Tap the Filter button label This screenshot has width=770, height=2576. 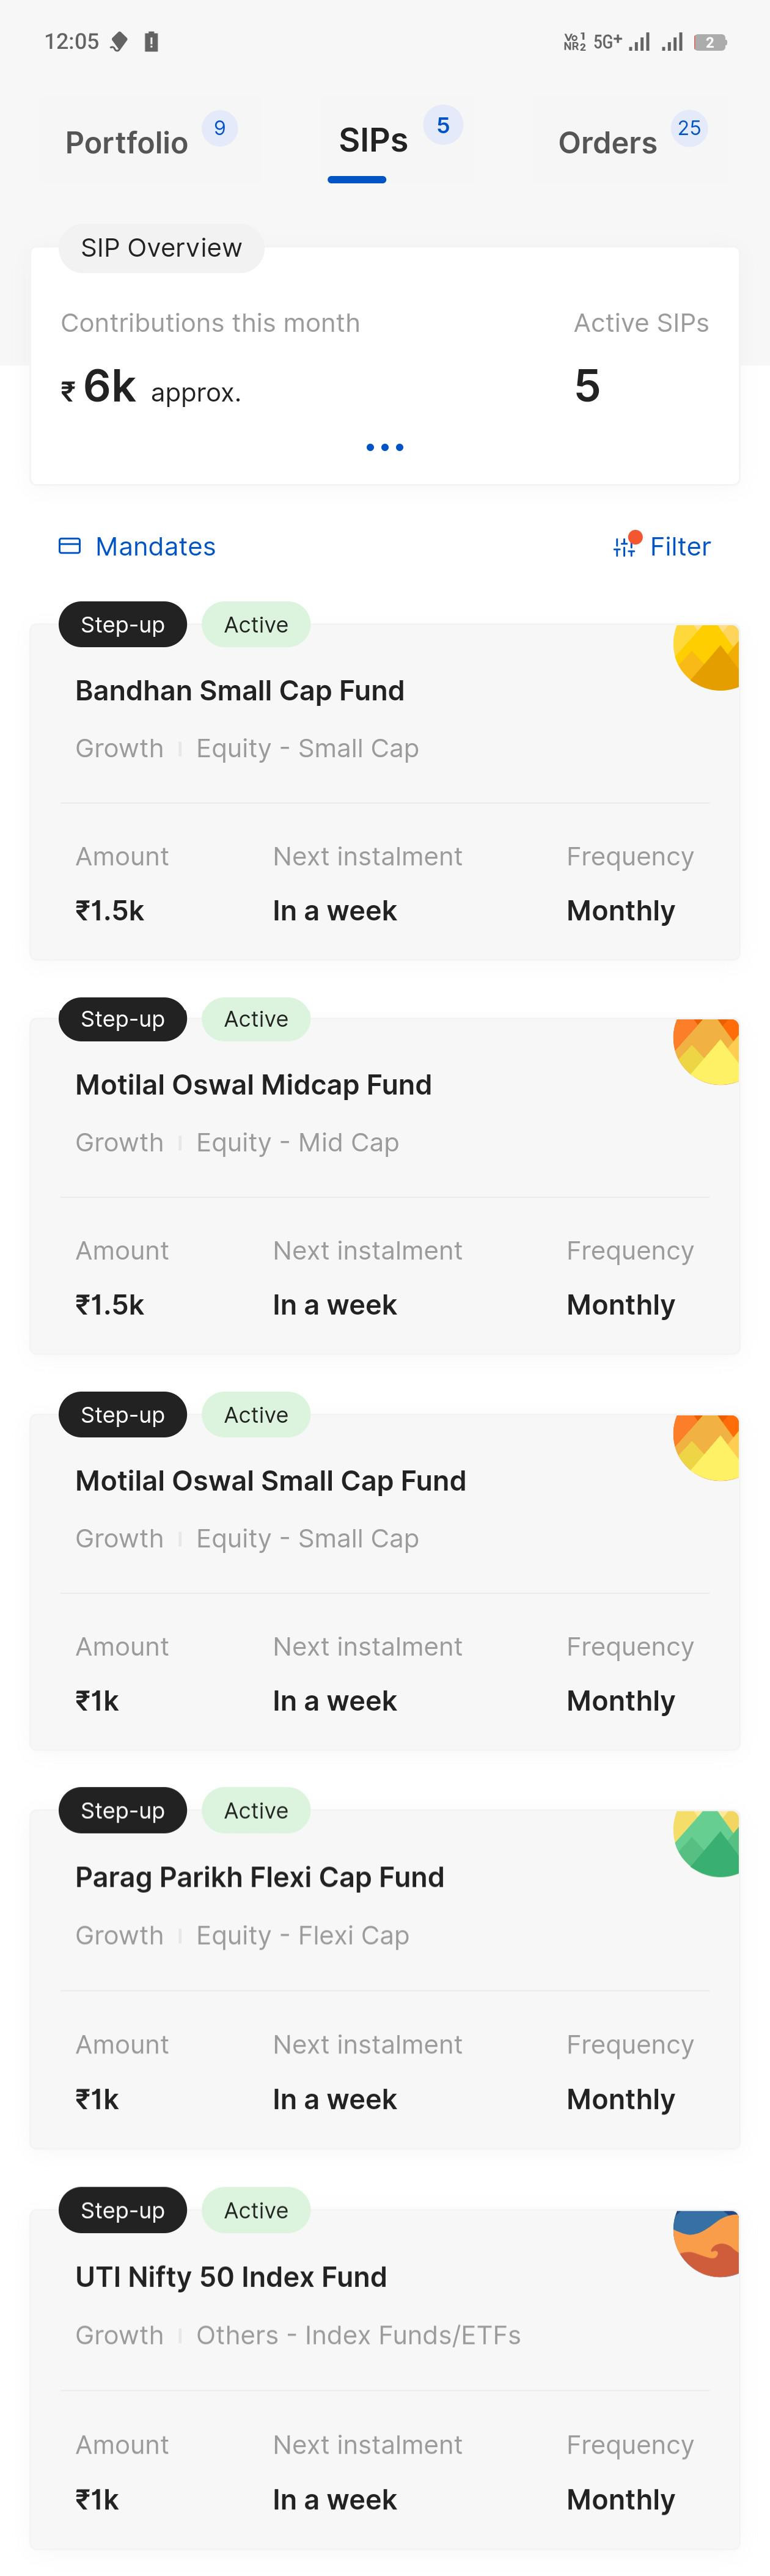(680, 546)
